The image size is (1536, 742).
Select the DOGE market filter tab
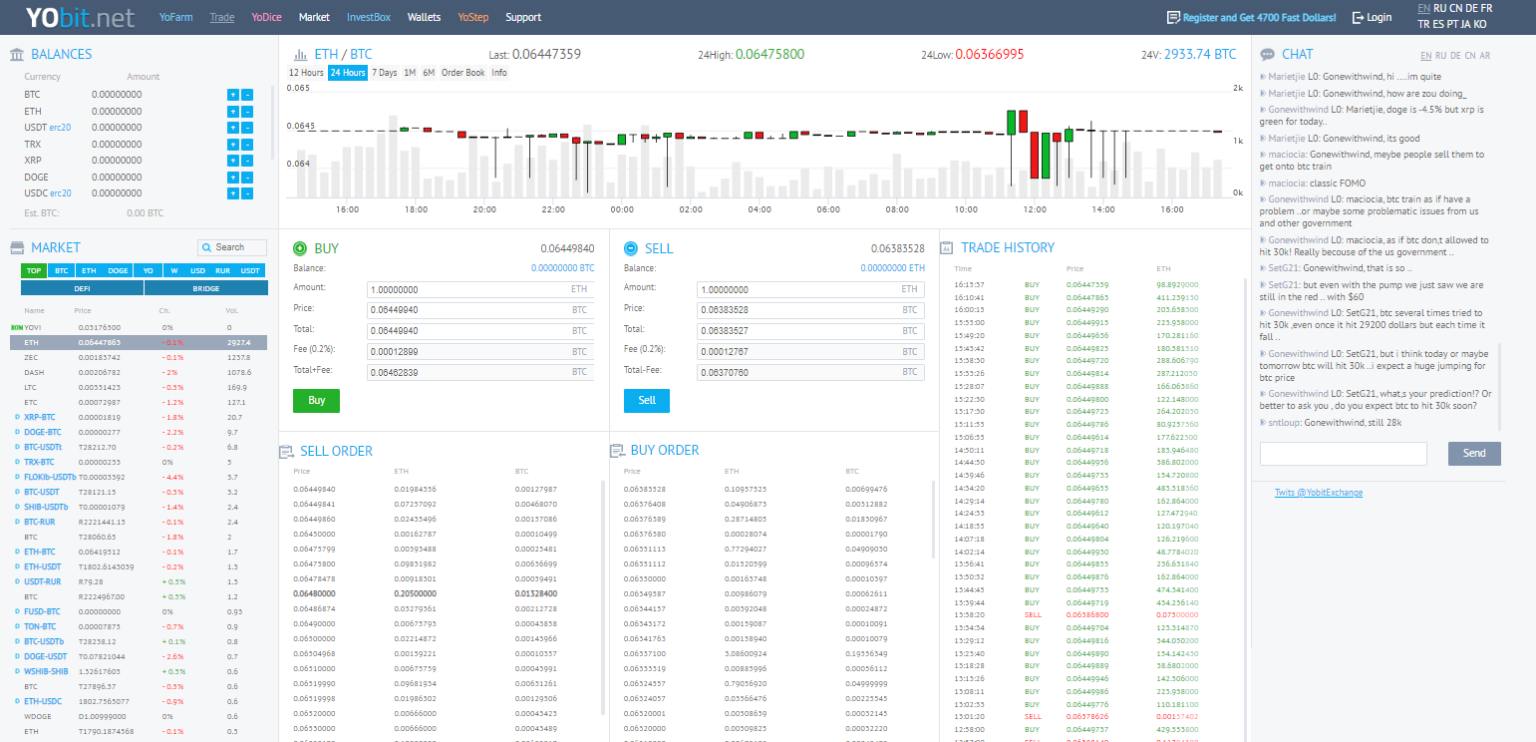(118, 271)
